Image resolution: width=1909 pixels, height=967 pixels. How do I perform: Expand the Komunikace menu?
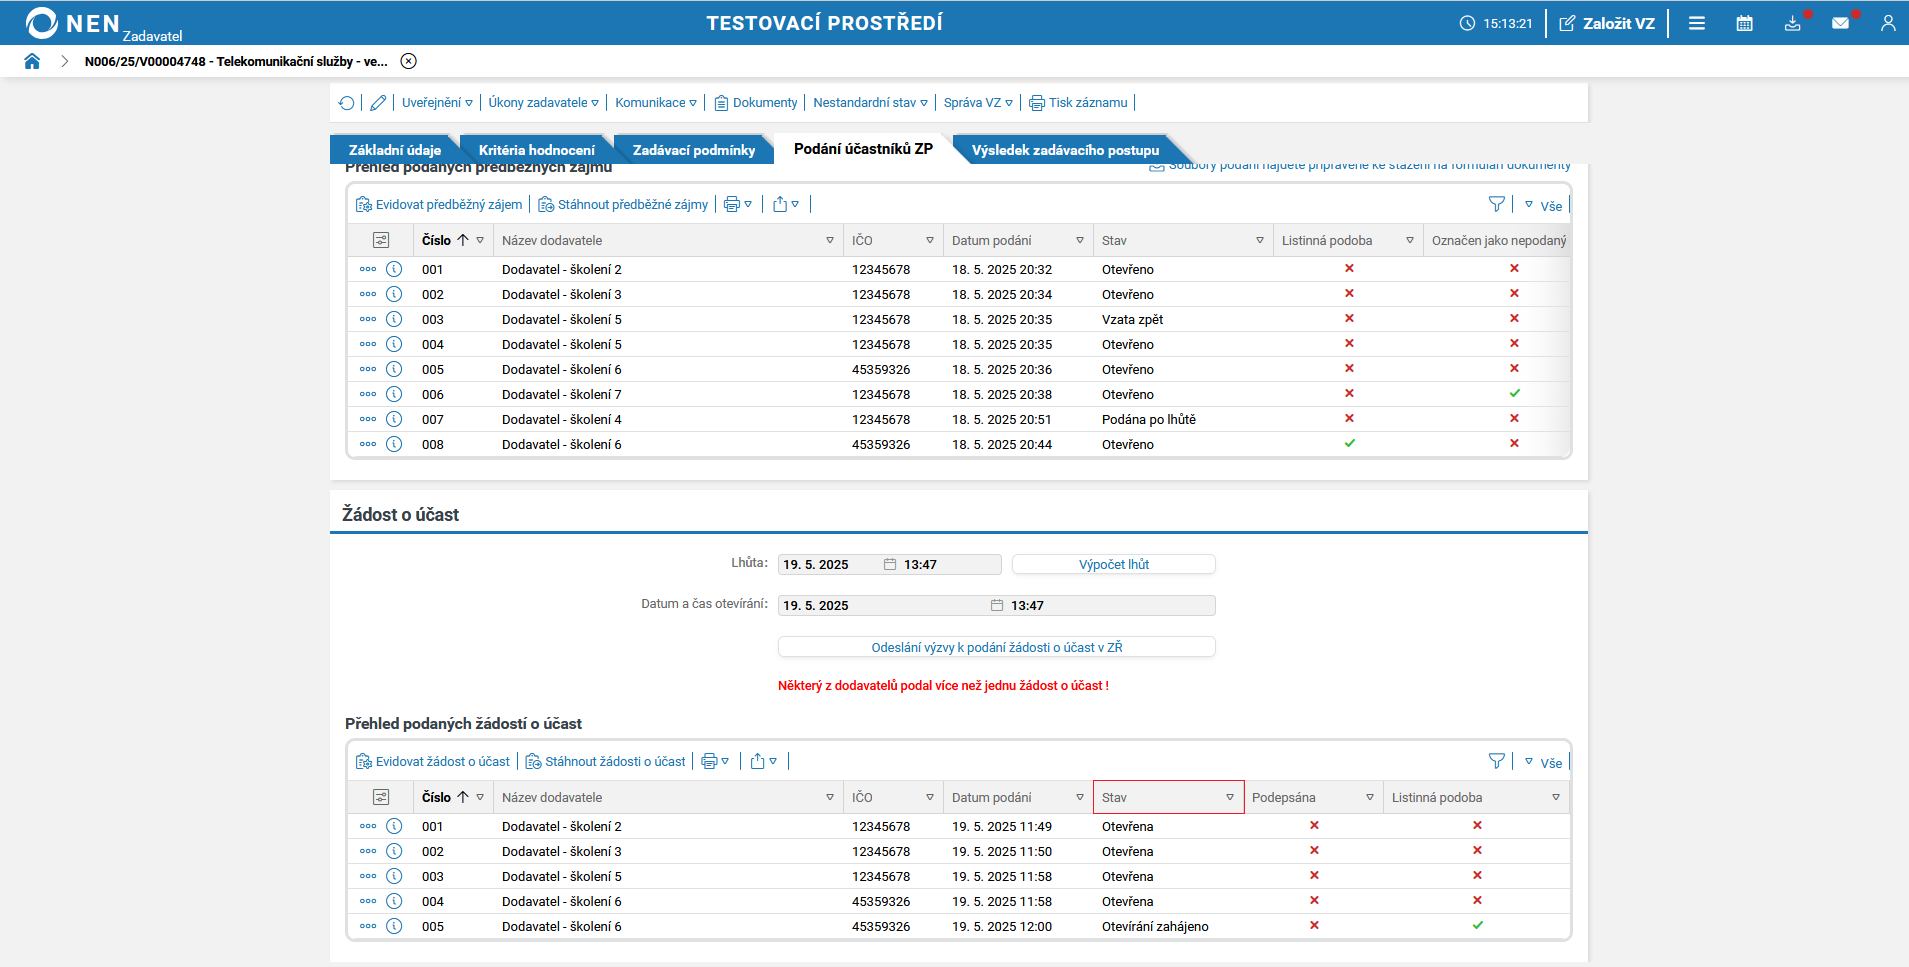coord(656,103)
